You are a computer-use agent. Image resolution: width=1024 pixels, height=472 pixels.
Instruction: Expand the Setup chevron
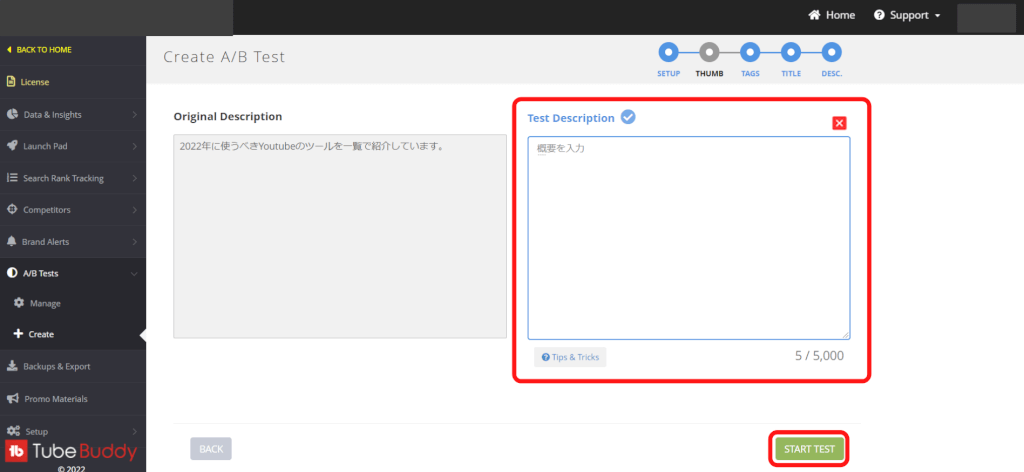(x=135, y=432)
